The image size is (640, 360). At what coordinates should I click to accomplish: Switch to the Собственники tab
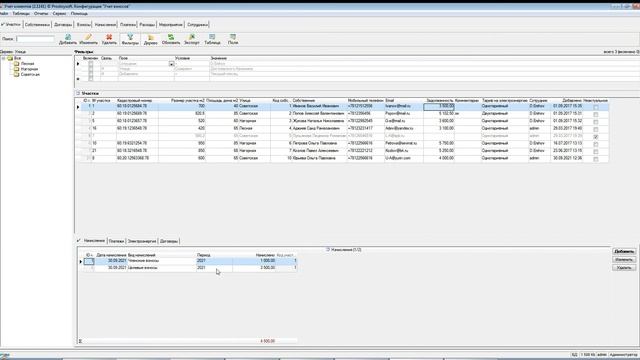click(x=37, y=25)
